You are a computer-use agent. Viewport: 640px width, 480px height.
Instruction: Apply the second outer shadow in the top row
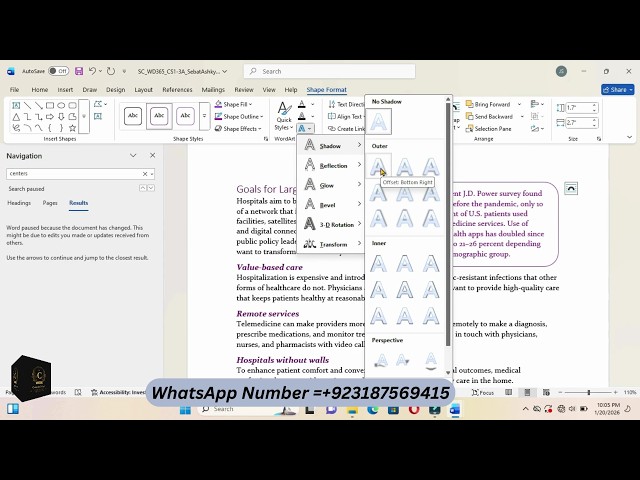click(x=404, y=166)
